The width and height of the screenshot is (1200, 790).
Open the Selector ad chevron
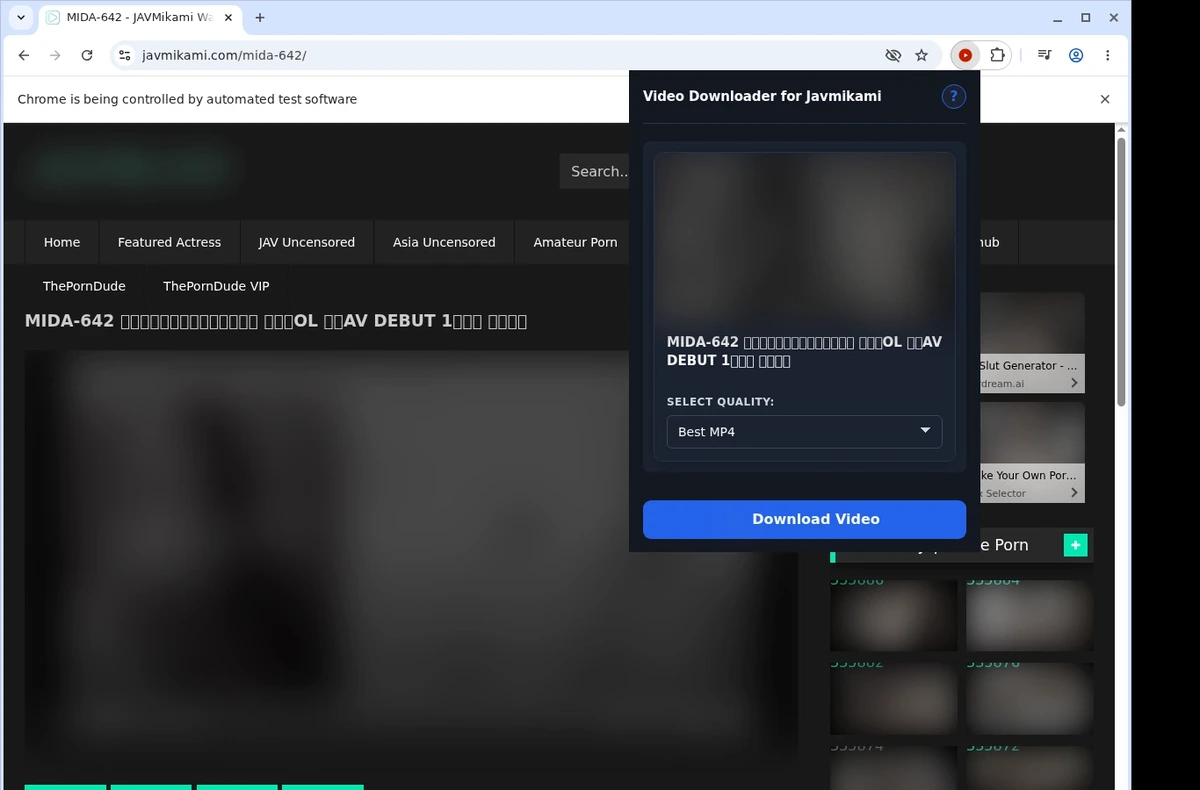click(x=1074, y=493)
